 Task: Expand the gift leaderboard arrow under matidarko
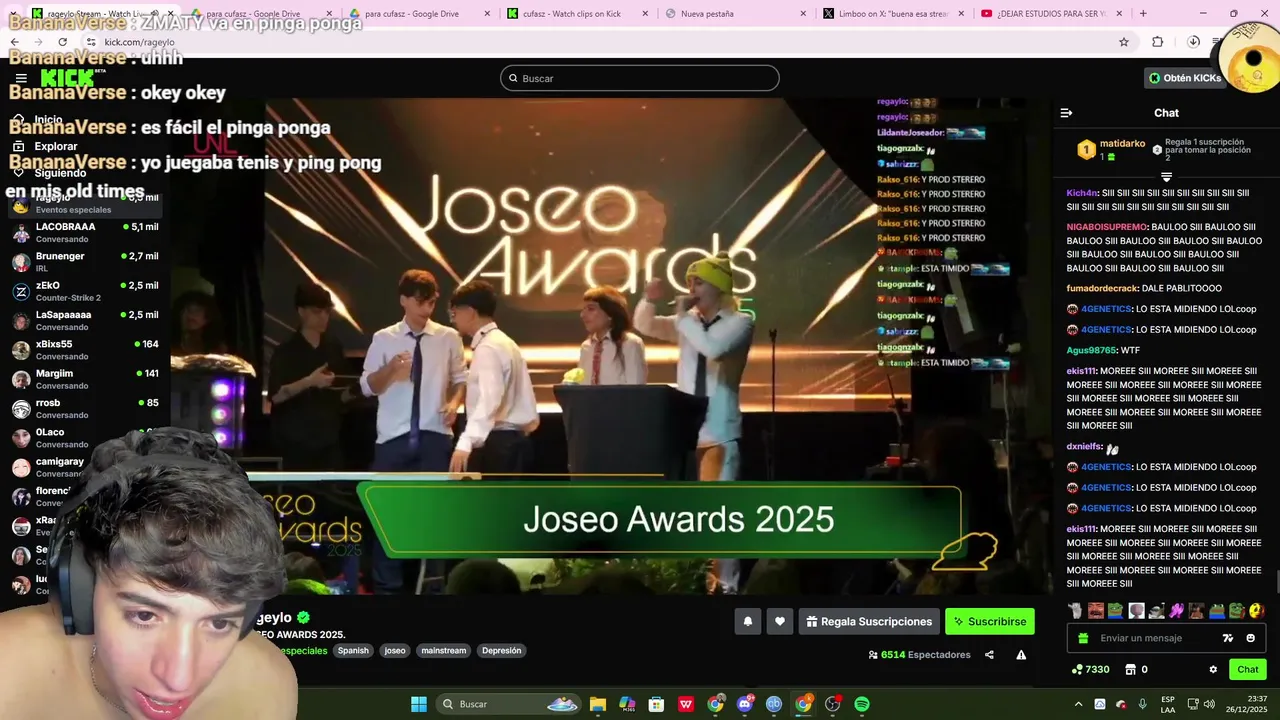(x=1166, y=177)
